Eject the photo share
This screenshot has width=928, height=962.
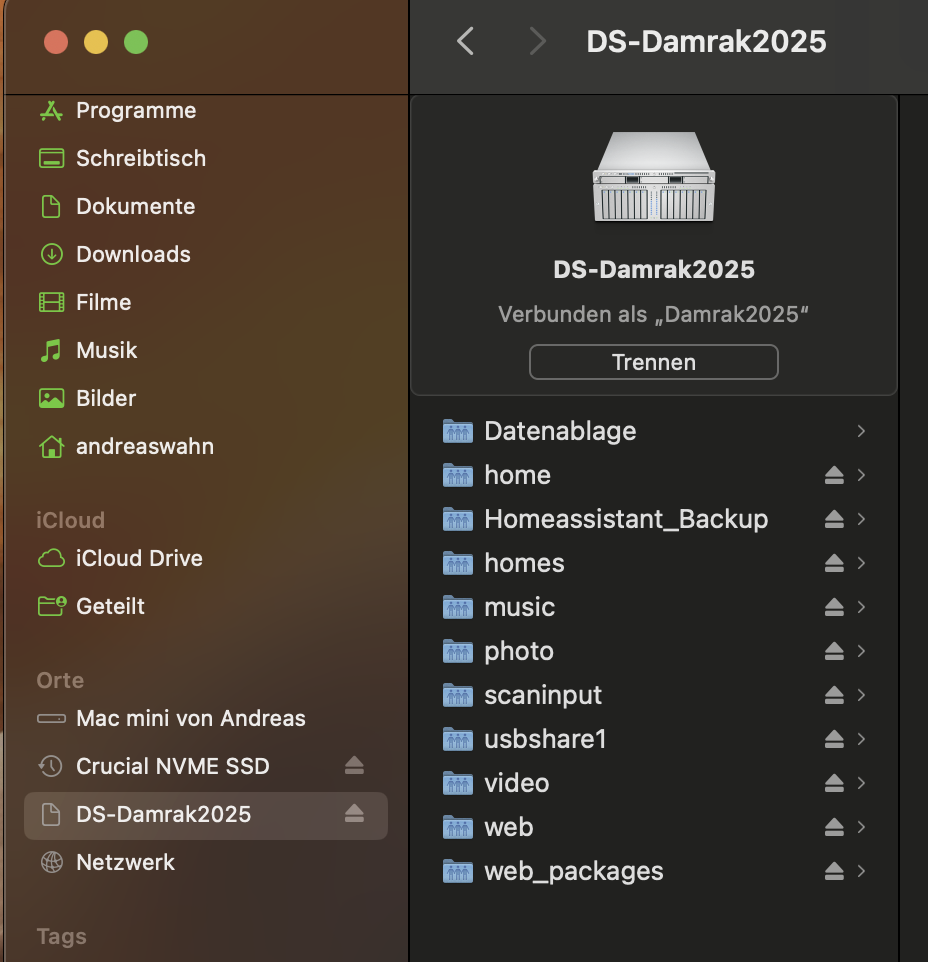pyautogui.click(x=834, y=651)
